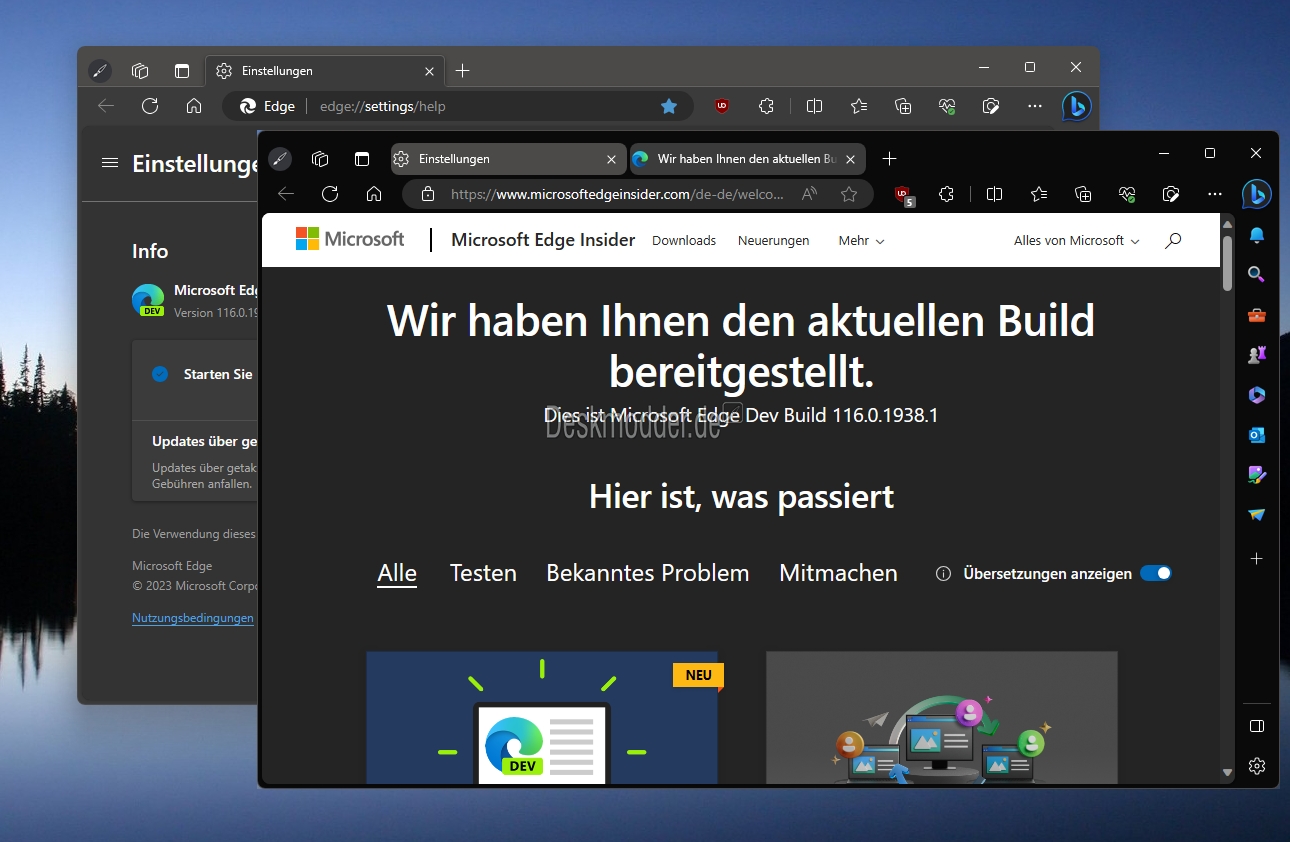Refresh the page in the back settings window
The height and width of the screenshot is (842, 1290).
pyautogui.click(x=150, y=106)
